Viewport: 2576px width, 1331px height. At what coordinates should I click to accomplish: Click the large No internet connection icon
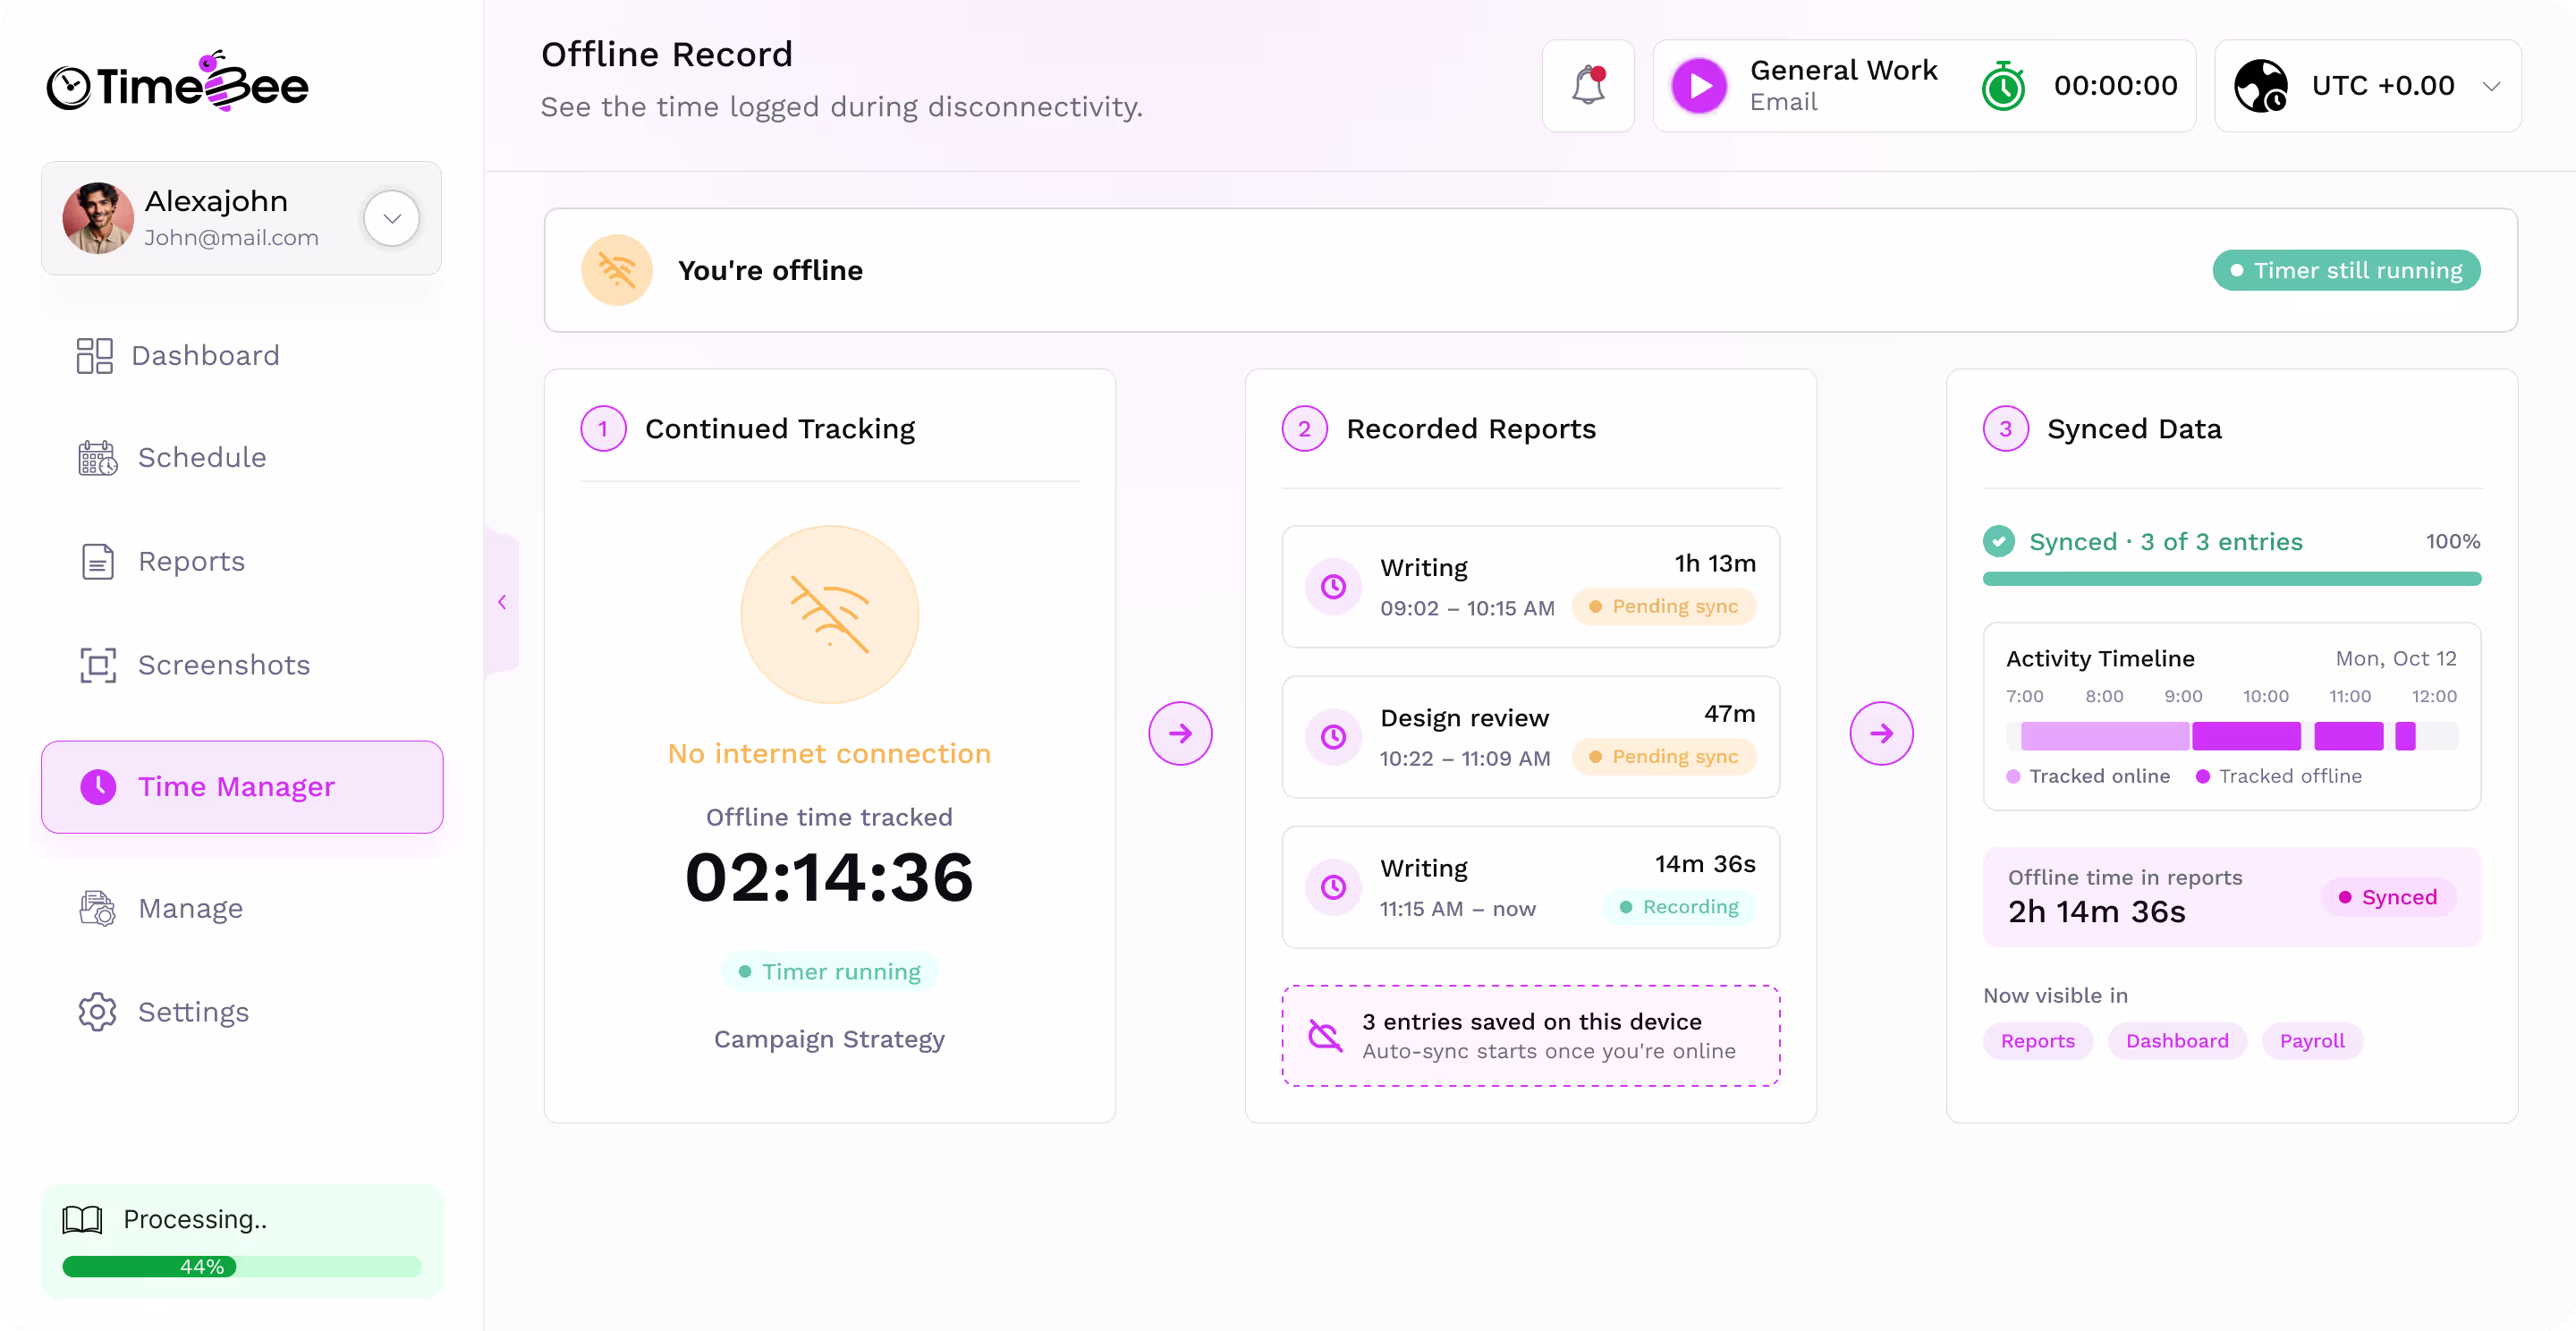(x=829, y=614)
